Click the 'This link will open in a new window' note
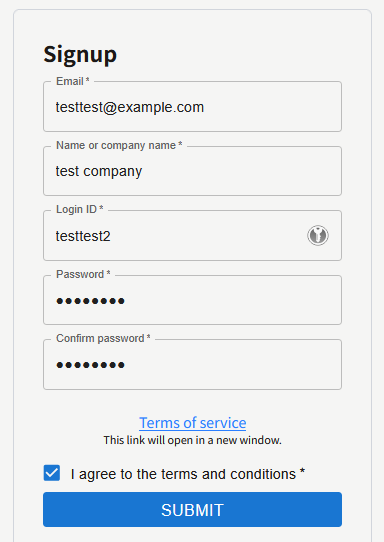Viewport: 384px width, 542px height. point(193,440)
